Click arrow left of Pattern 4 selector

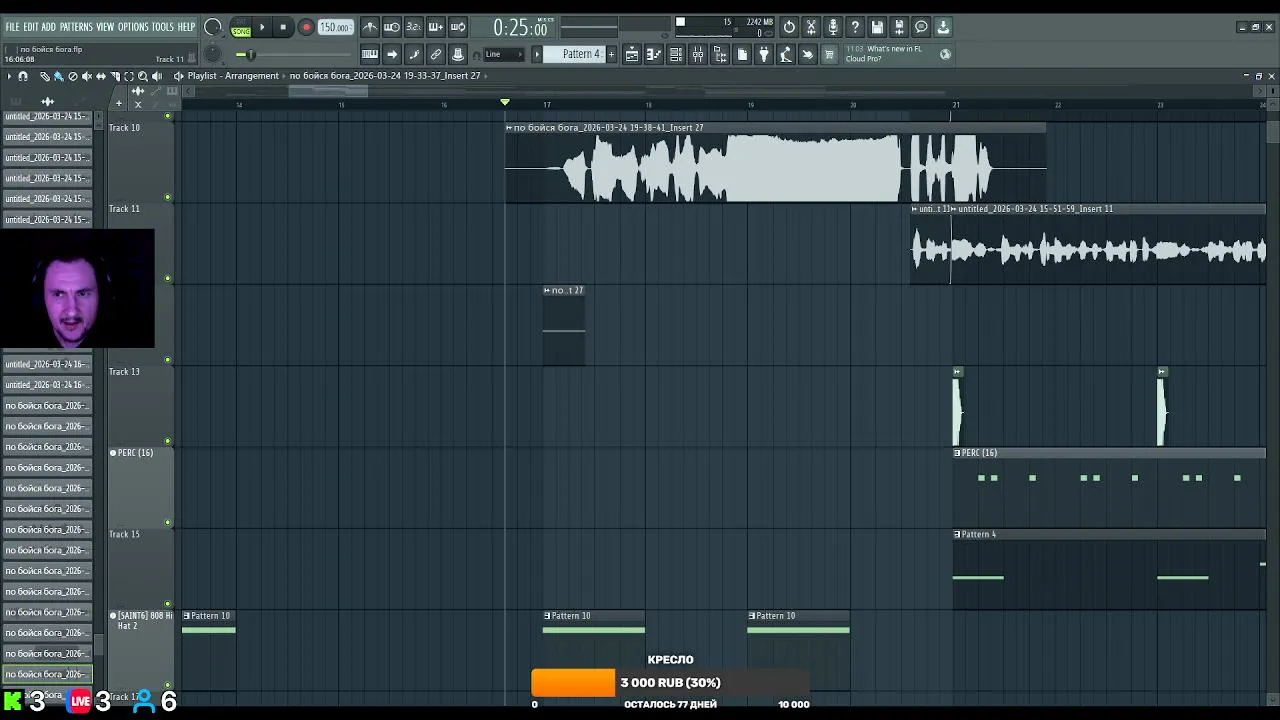(537, 54)
